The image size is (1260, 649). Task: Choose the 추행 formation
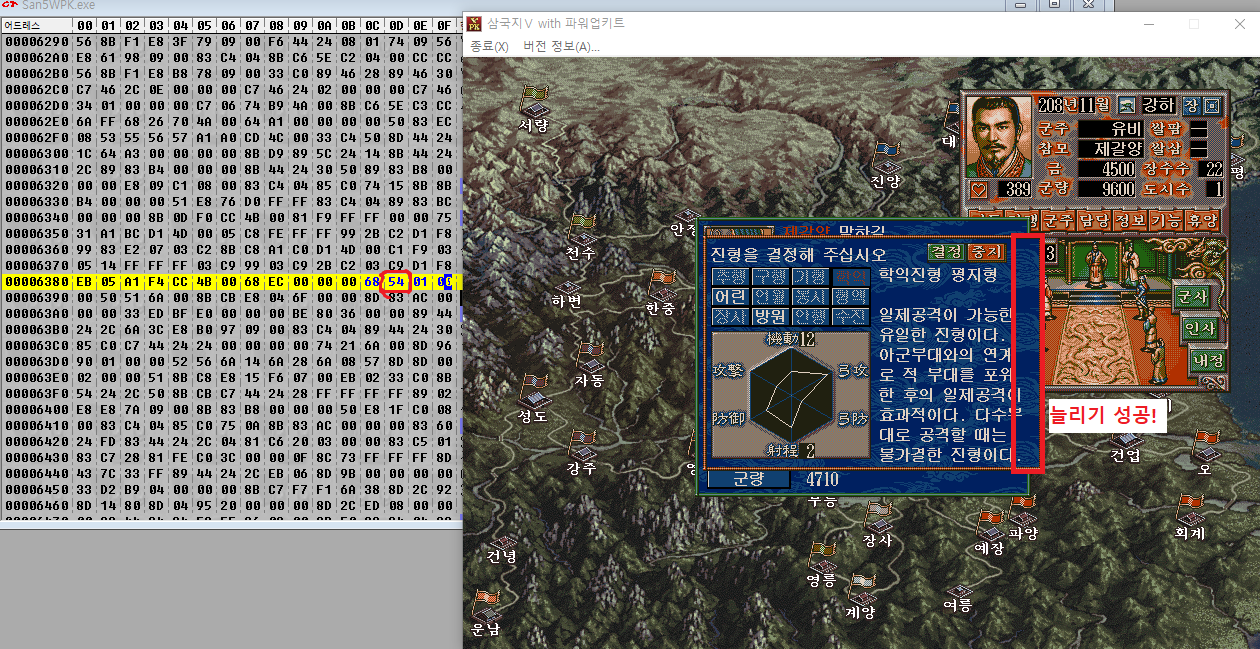[729, 277]
